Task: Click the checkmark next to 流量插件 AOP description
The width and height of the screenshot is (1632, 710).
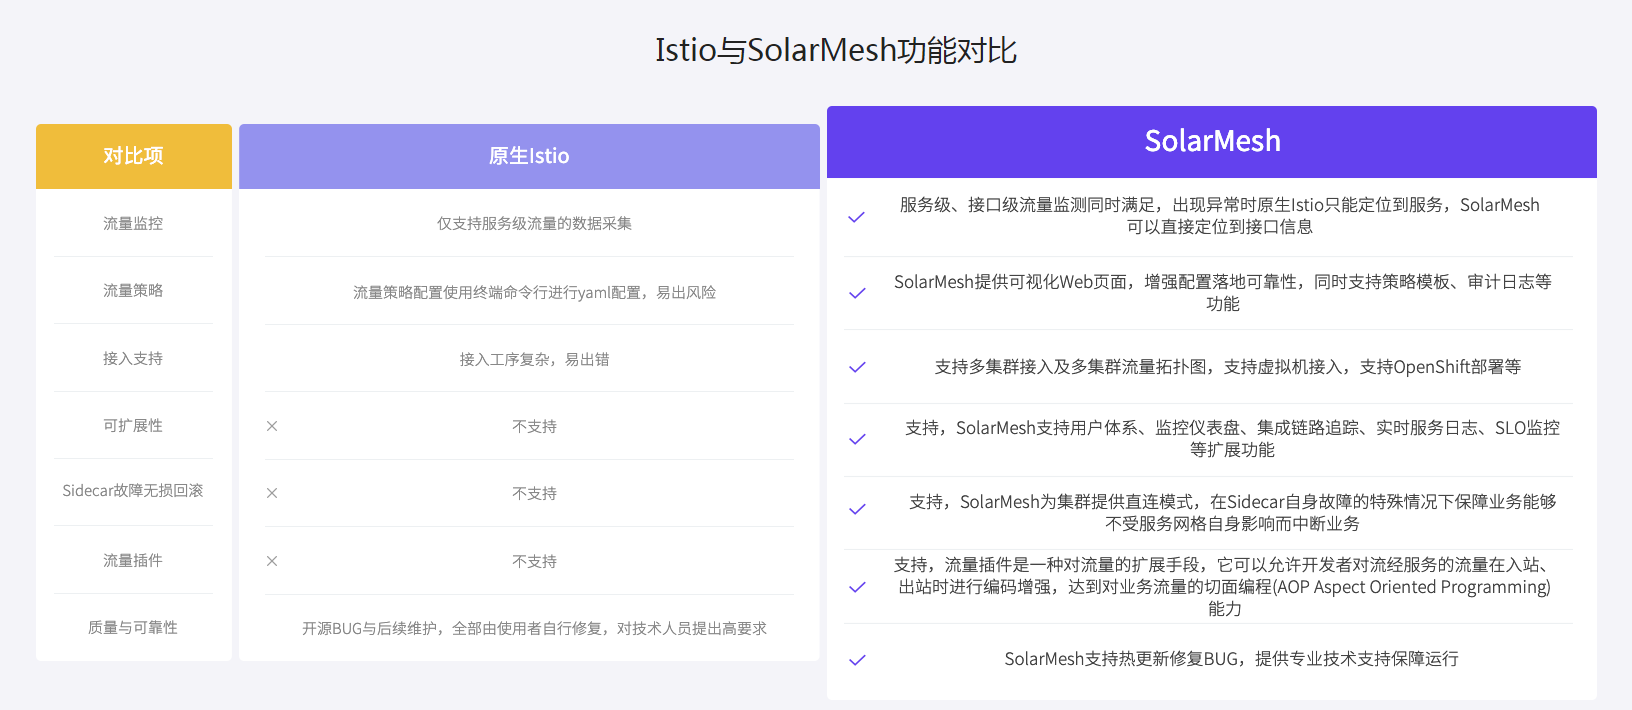Action: 857,587
